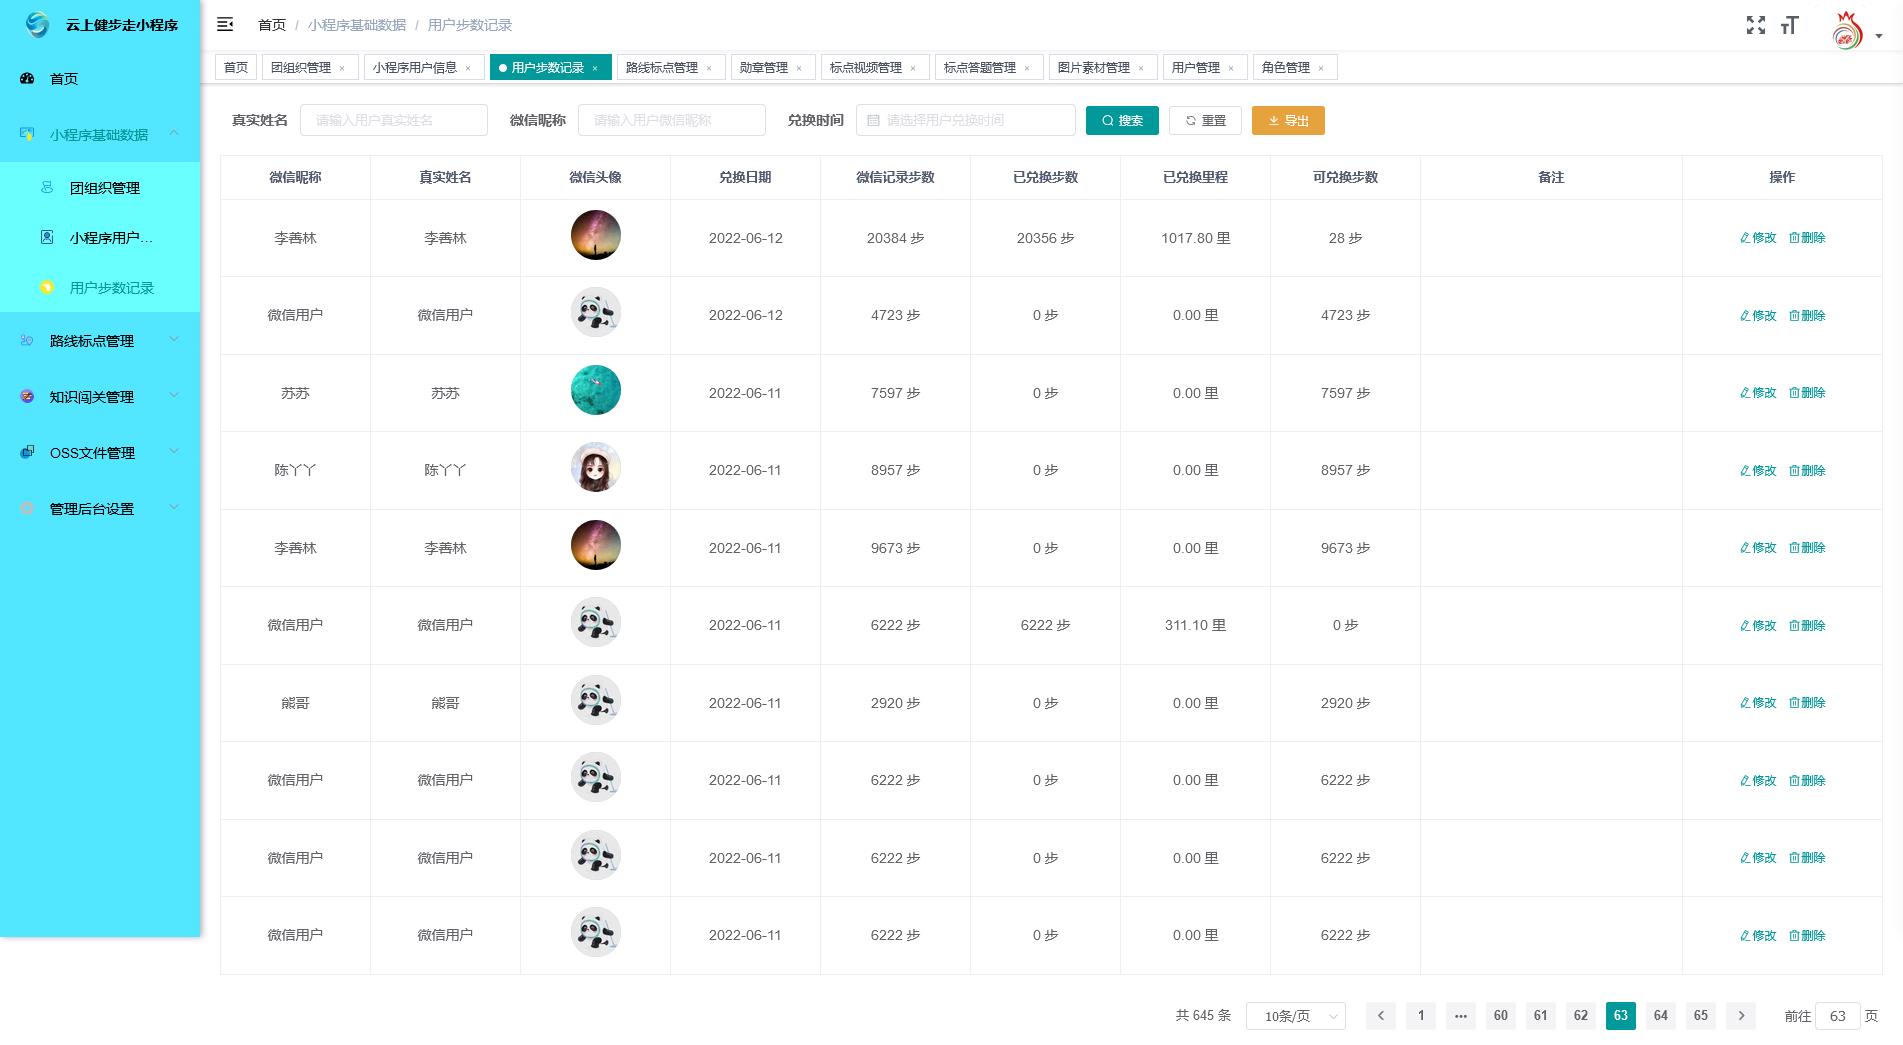
Task: Click the 真实姓名 input field
Action: click(x=394, y=120)
